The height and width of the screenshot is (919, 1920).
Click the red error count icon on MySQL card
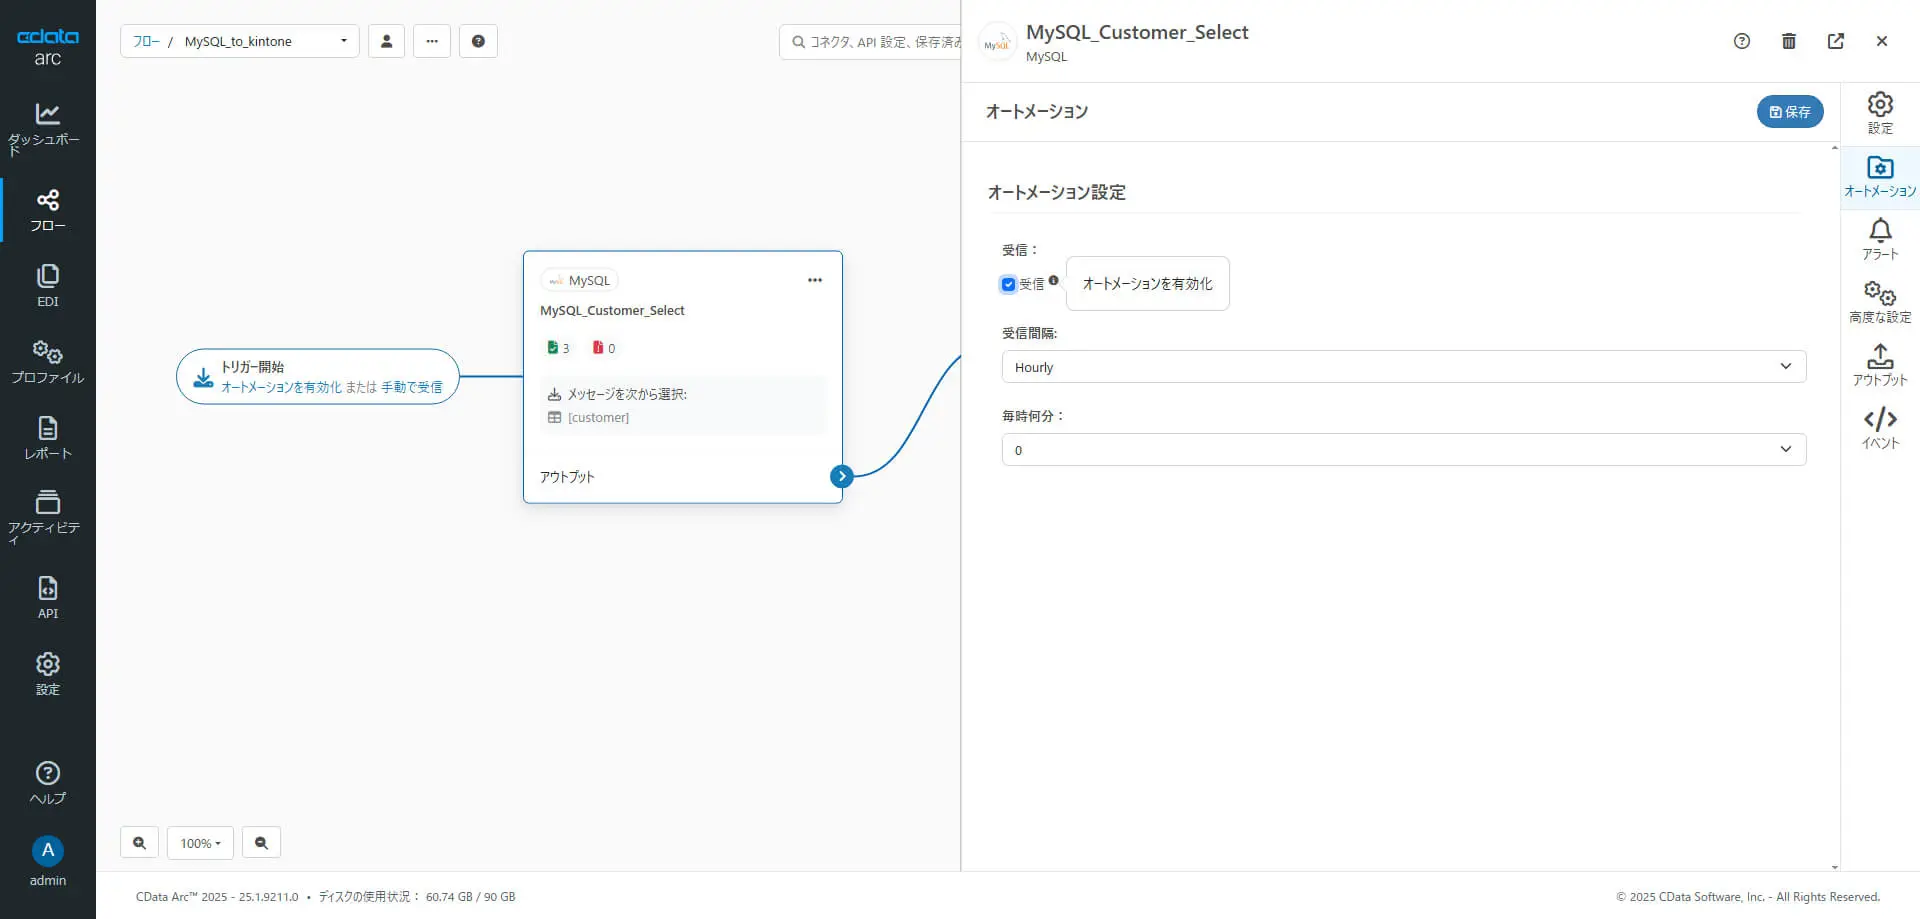click(598, 348)
